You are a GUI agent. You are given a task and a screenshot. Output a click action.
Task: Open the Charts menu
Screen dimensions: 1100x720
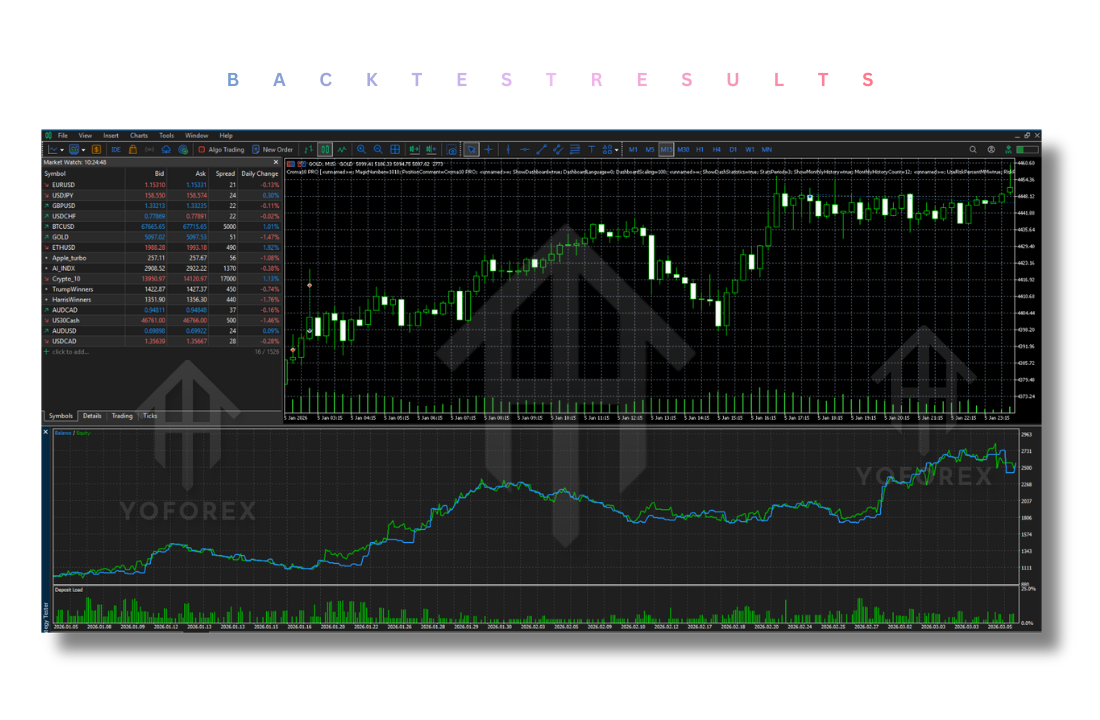point(138,135)
